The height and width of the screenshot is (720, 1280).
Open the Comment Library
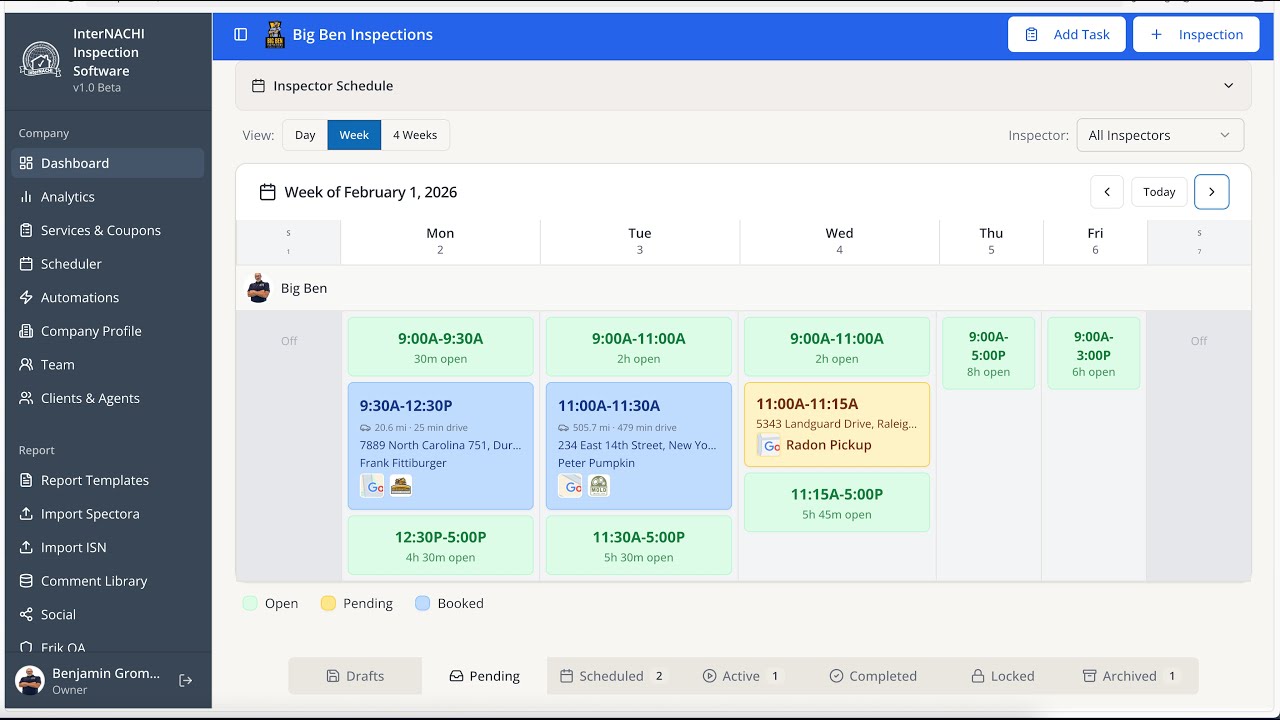click(108, 581)
